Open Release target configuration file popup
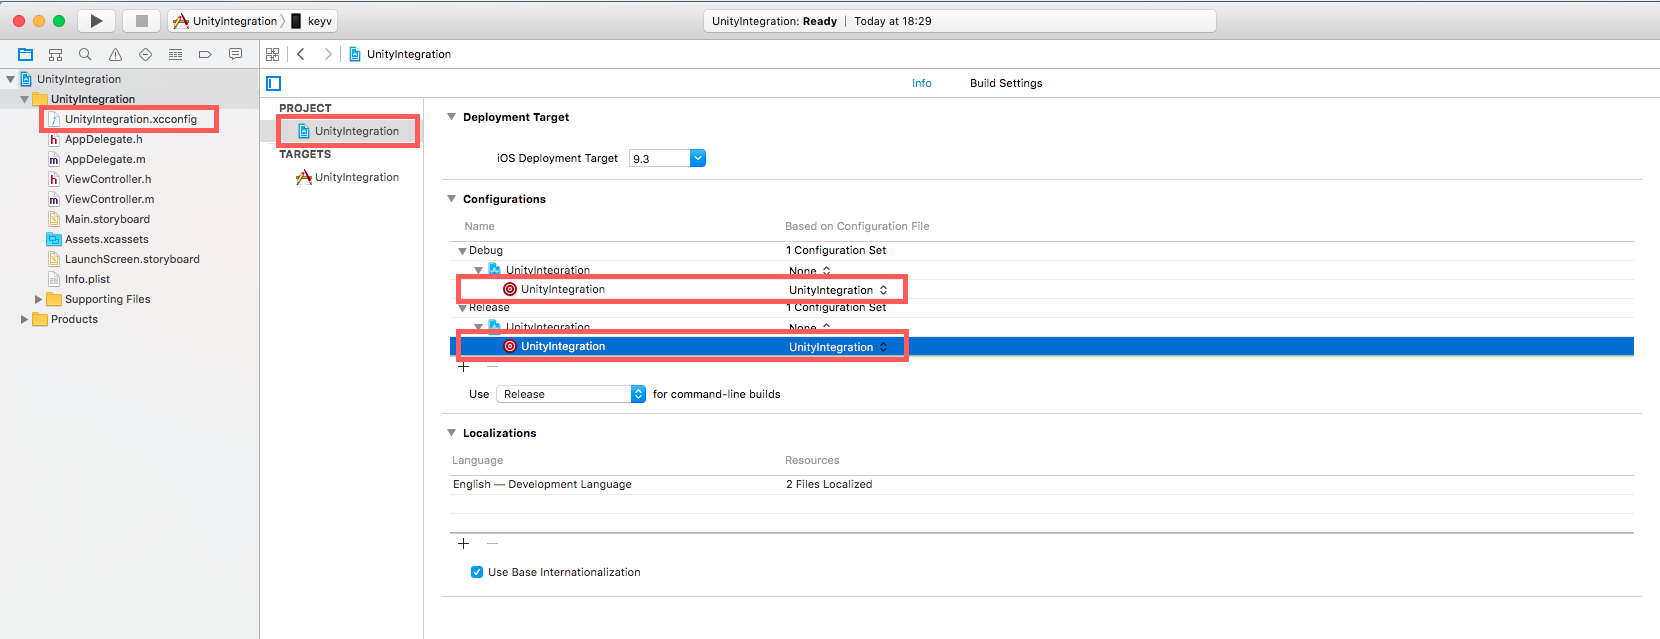The width and height of the screenshot is (1660, 639). point(838,347)
